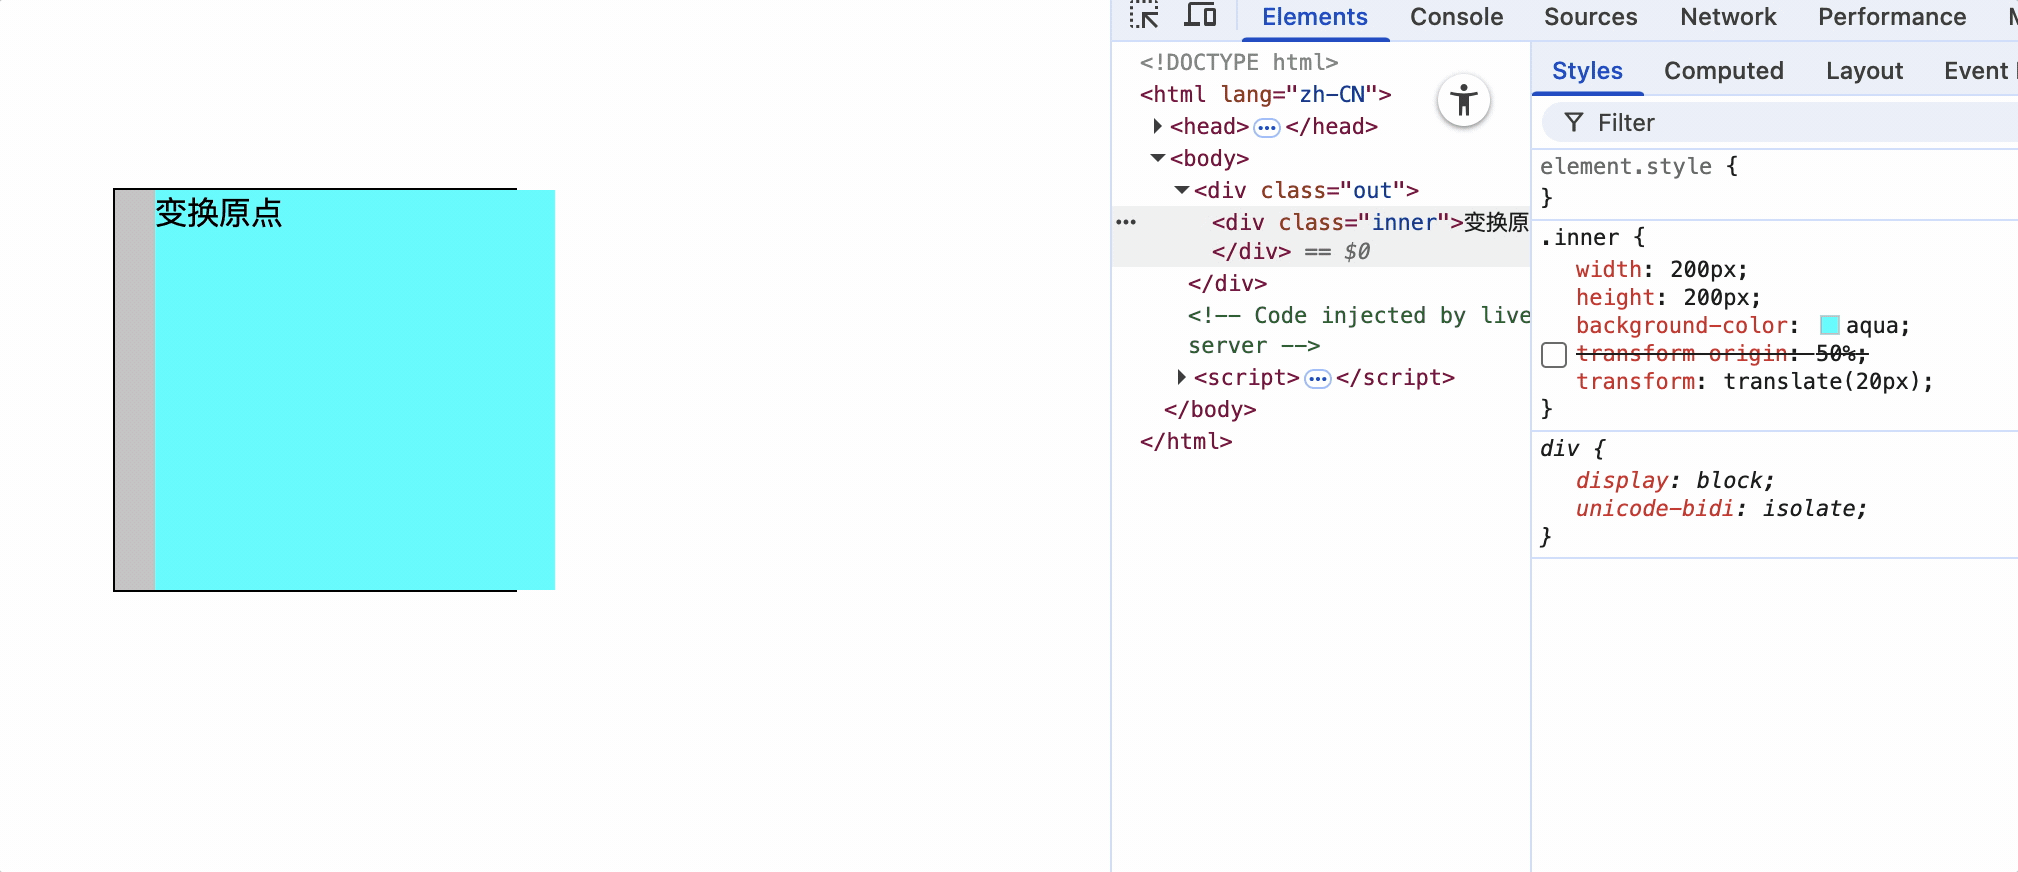Activate the inspect element picker icon
This screenshot has height=872, width=2018.
point(1144,16)
